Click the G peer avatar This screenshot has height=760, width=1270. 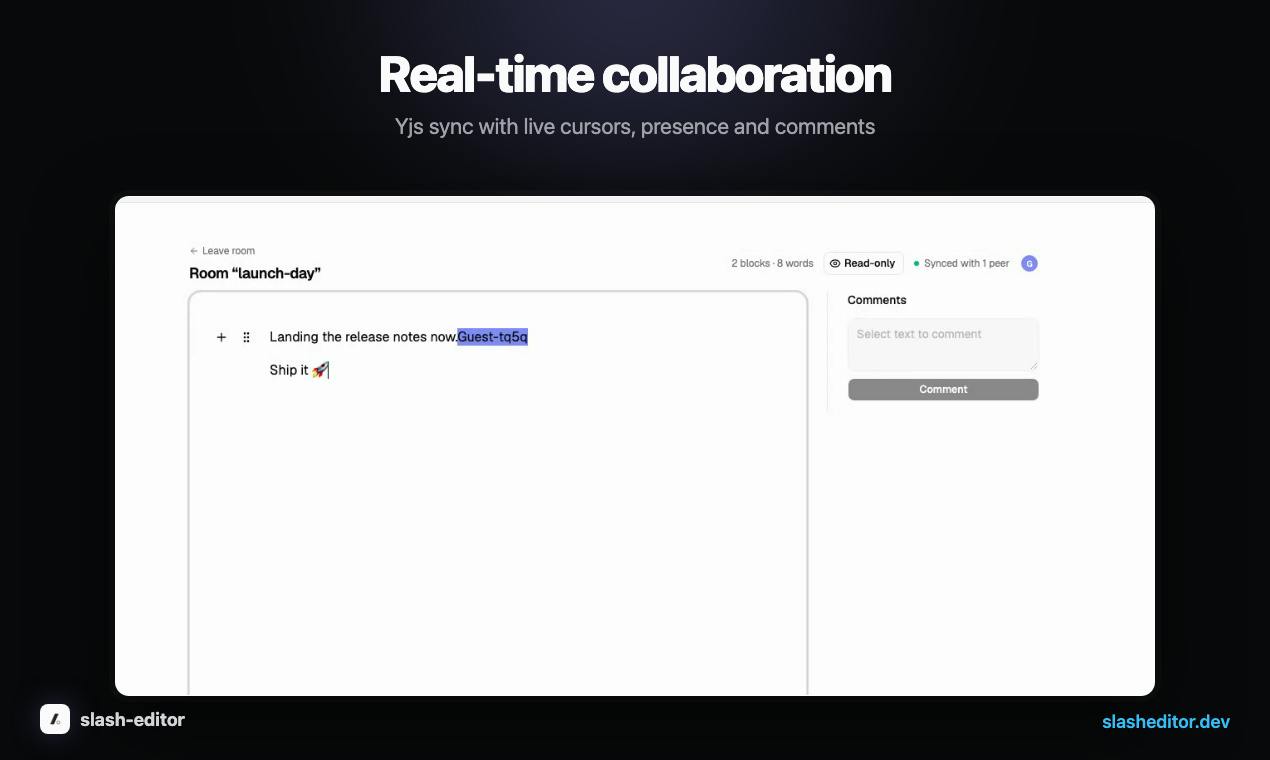(x=1029, y=263)
